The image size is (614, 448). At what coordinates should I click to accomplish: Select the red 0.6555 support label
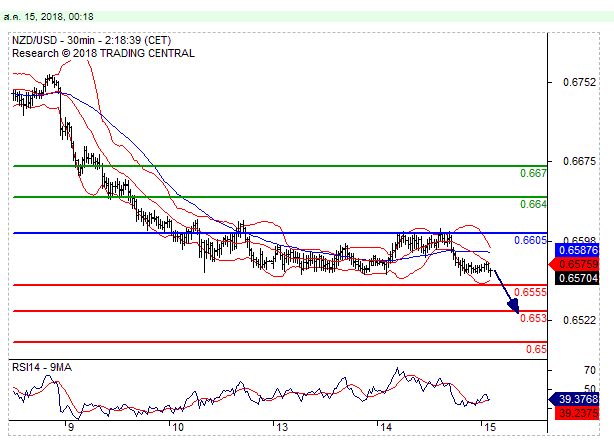pyautogui.click(x=530, y=292)
